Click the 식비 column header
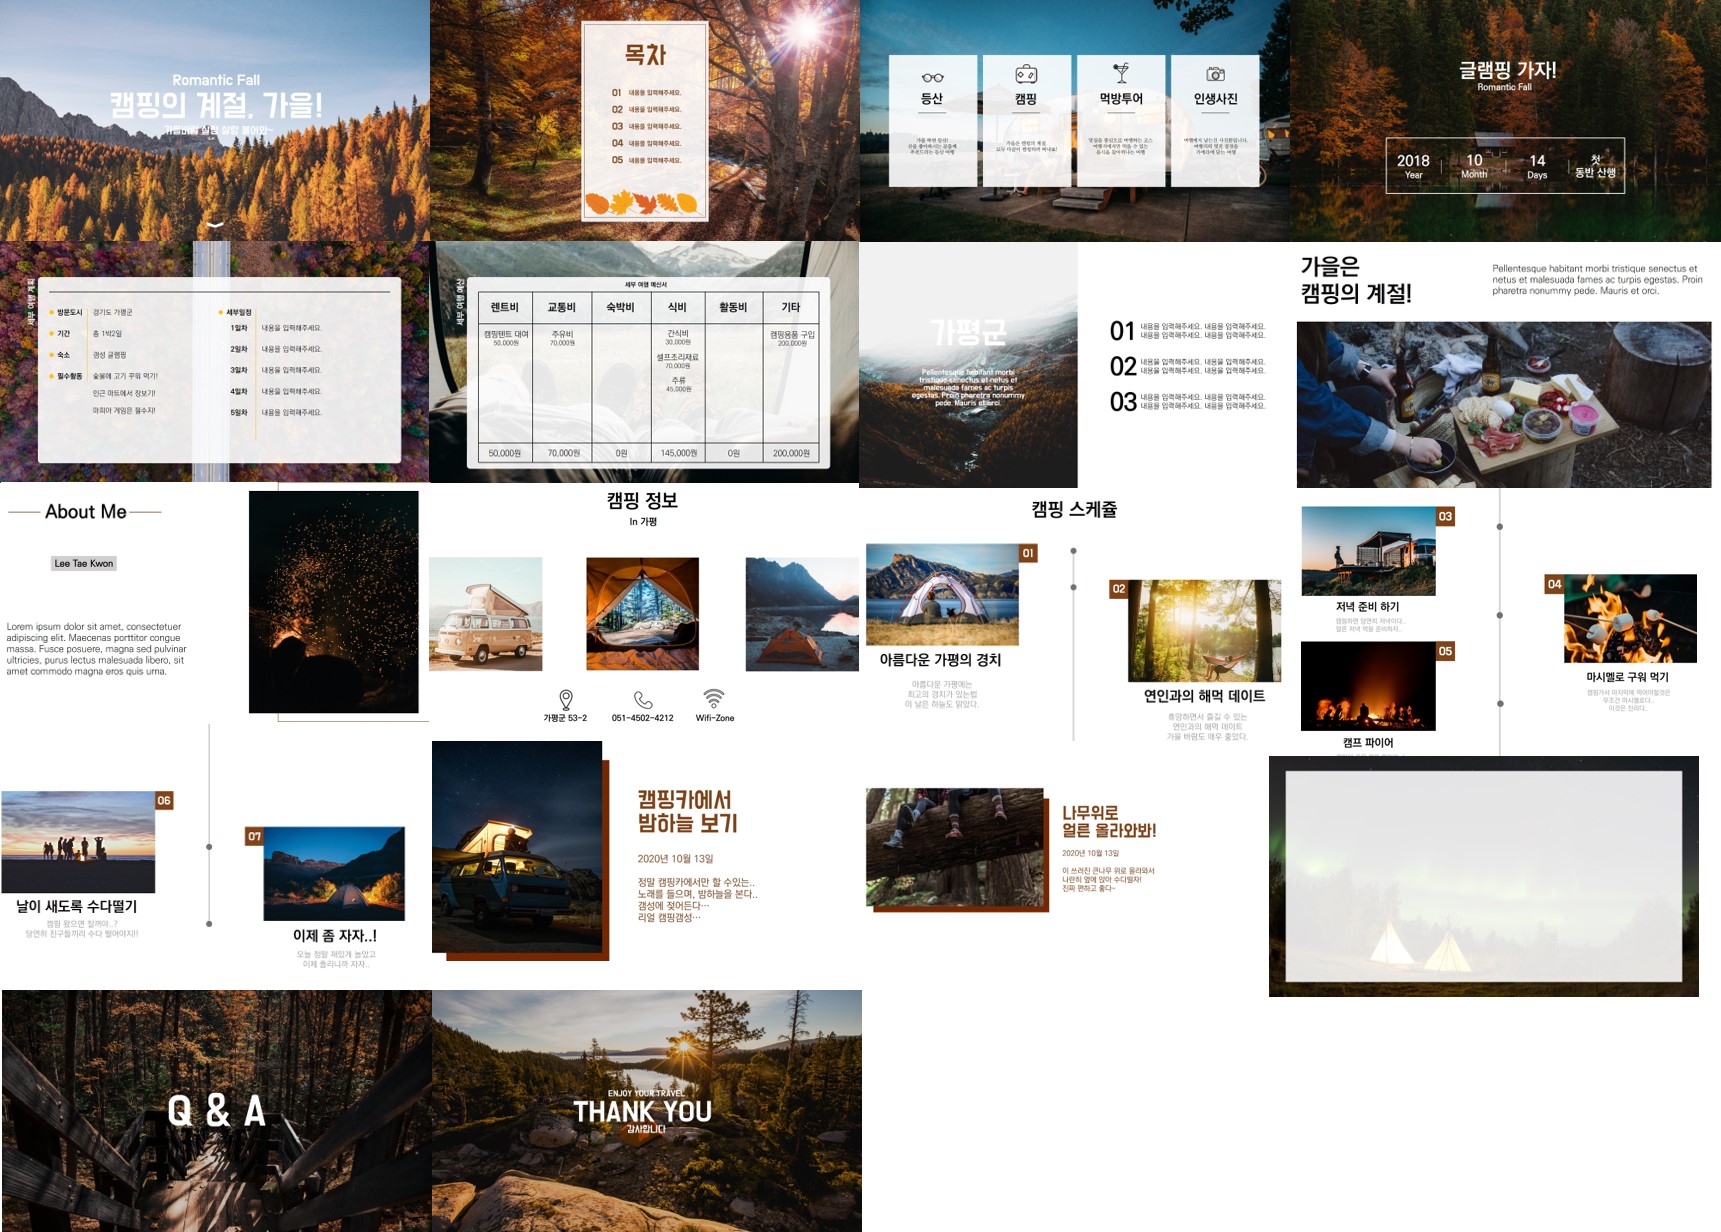Screen dimensions: 1721x1232 tap(677, 307)
